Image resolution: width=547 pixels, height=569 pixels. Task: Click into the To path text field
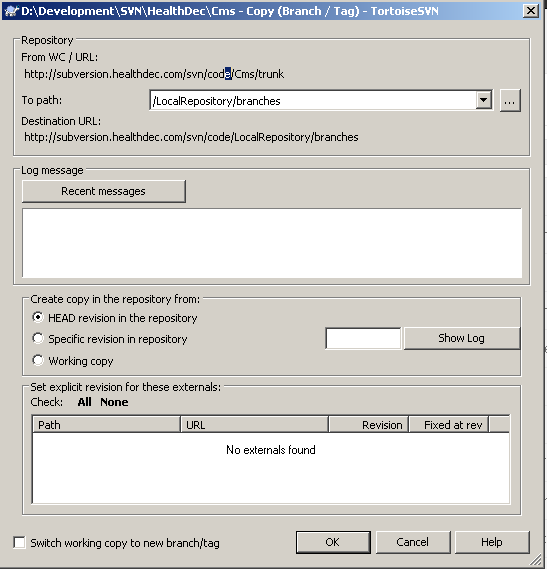point(313,101)
